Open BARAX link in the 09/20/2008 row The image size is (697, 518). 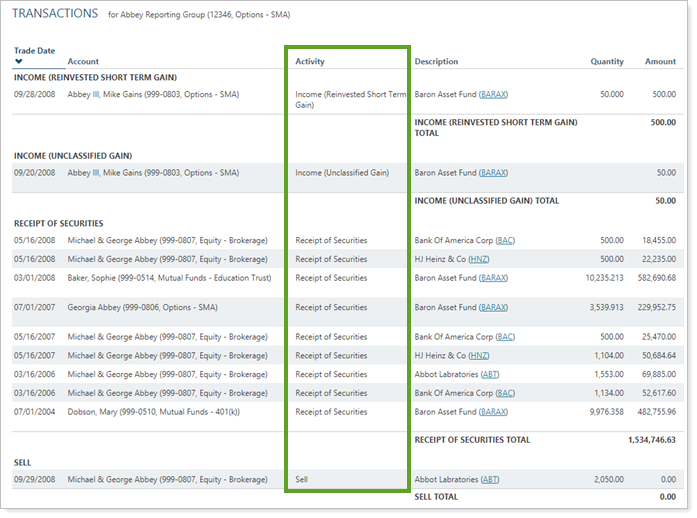[x=493, y=173]
